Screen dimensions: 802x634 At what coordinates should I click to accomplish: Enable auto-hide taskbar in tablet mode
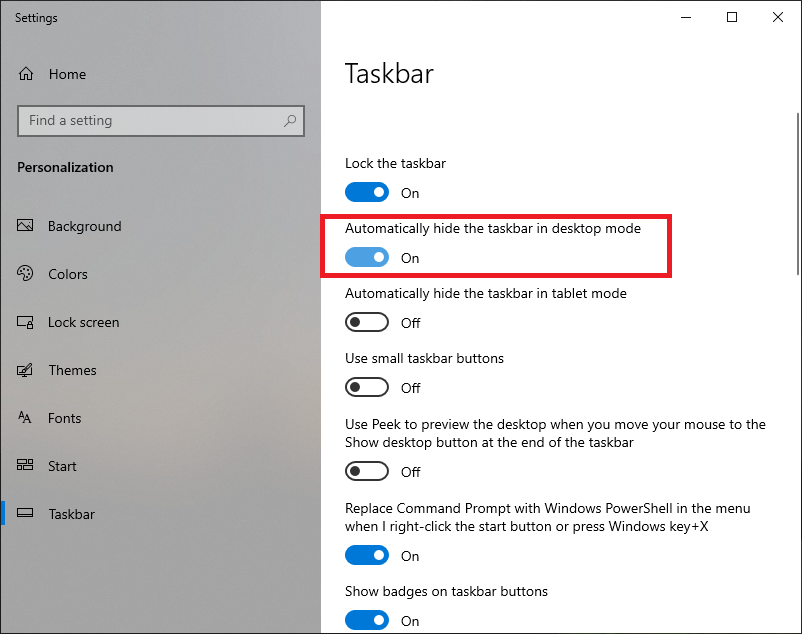pos(366,322)
